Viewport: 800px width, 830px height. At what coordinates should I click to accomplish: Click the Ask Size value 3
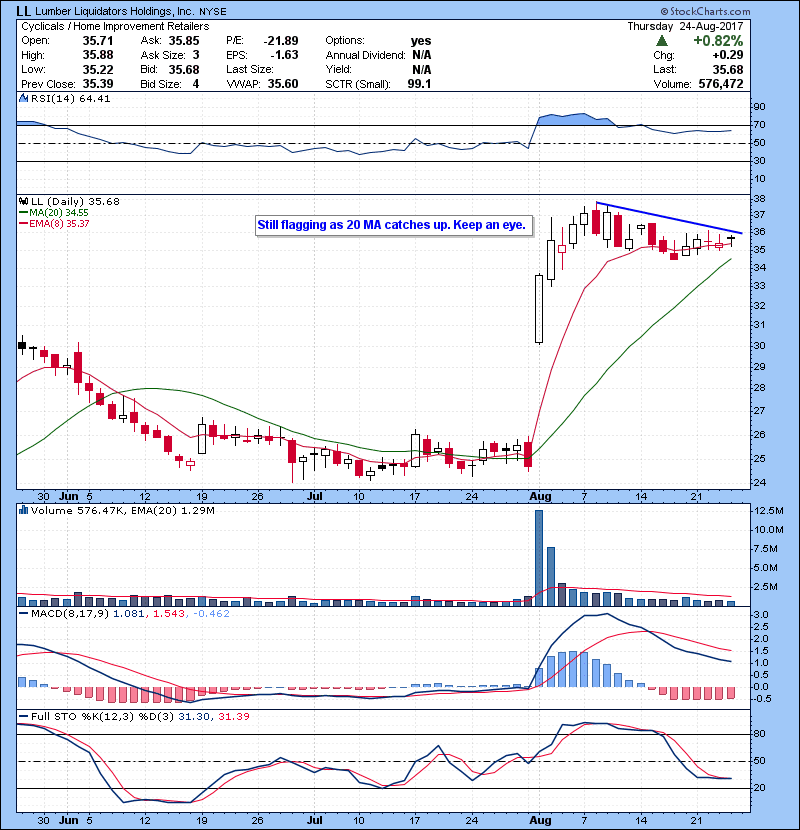[196, 55]
